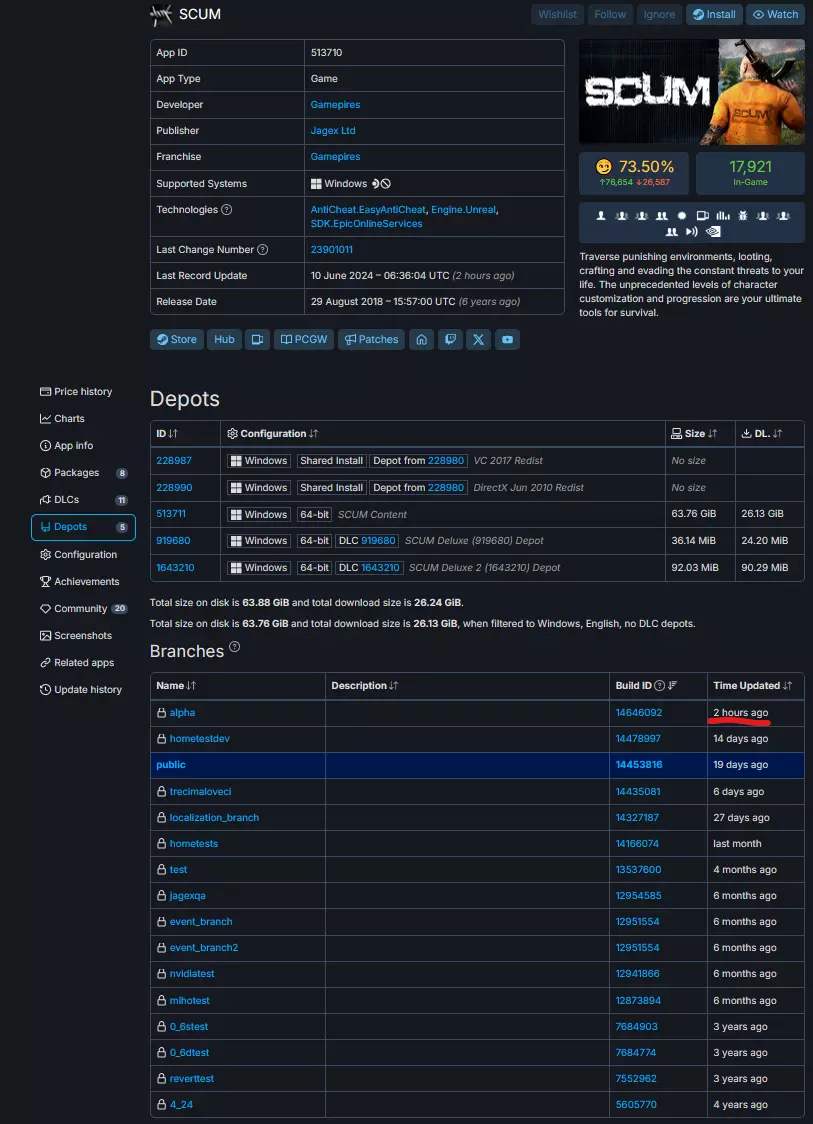Toggle Ignore for SCUM

point(659,14)
